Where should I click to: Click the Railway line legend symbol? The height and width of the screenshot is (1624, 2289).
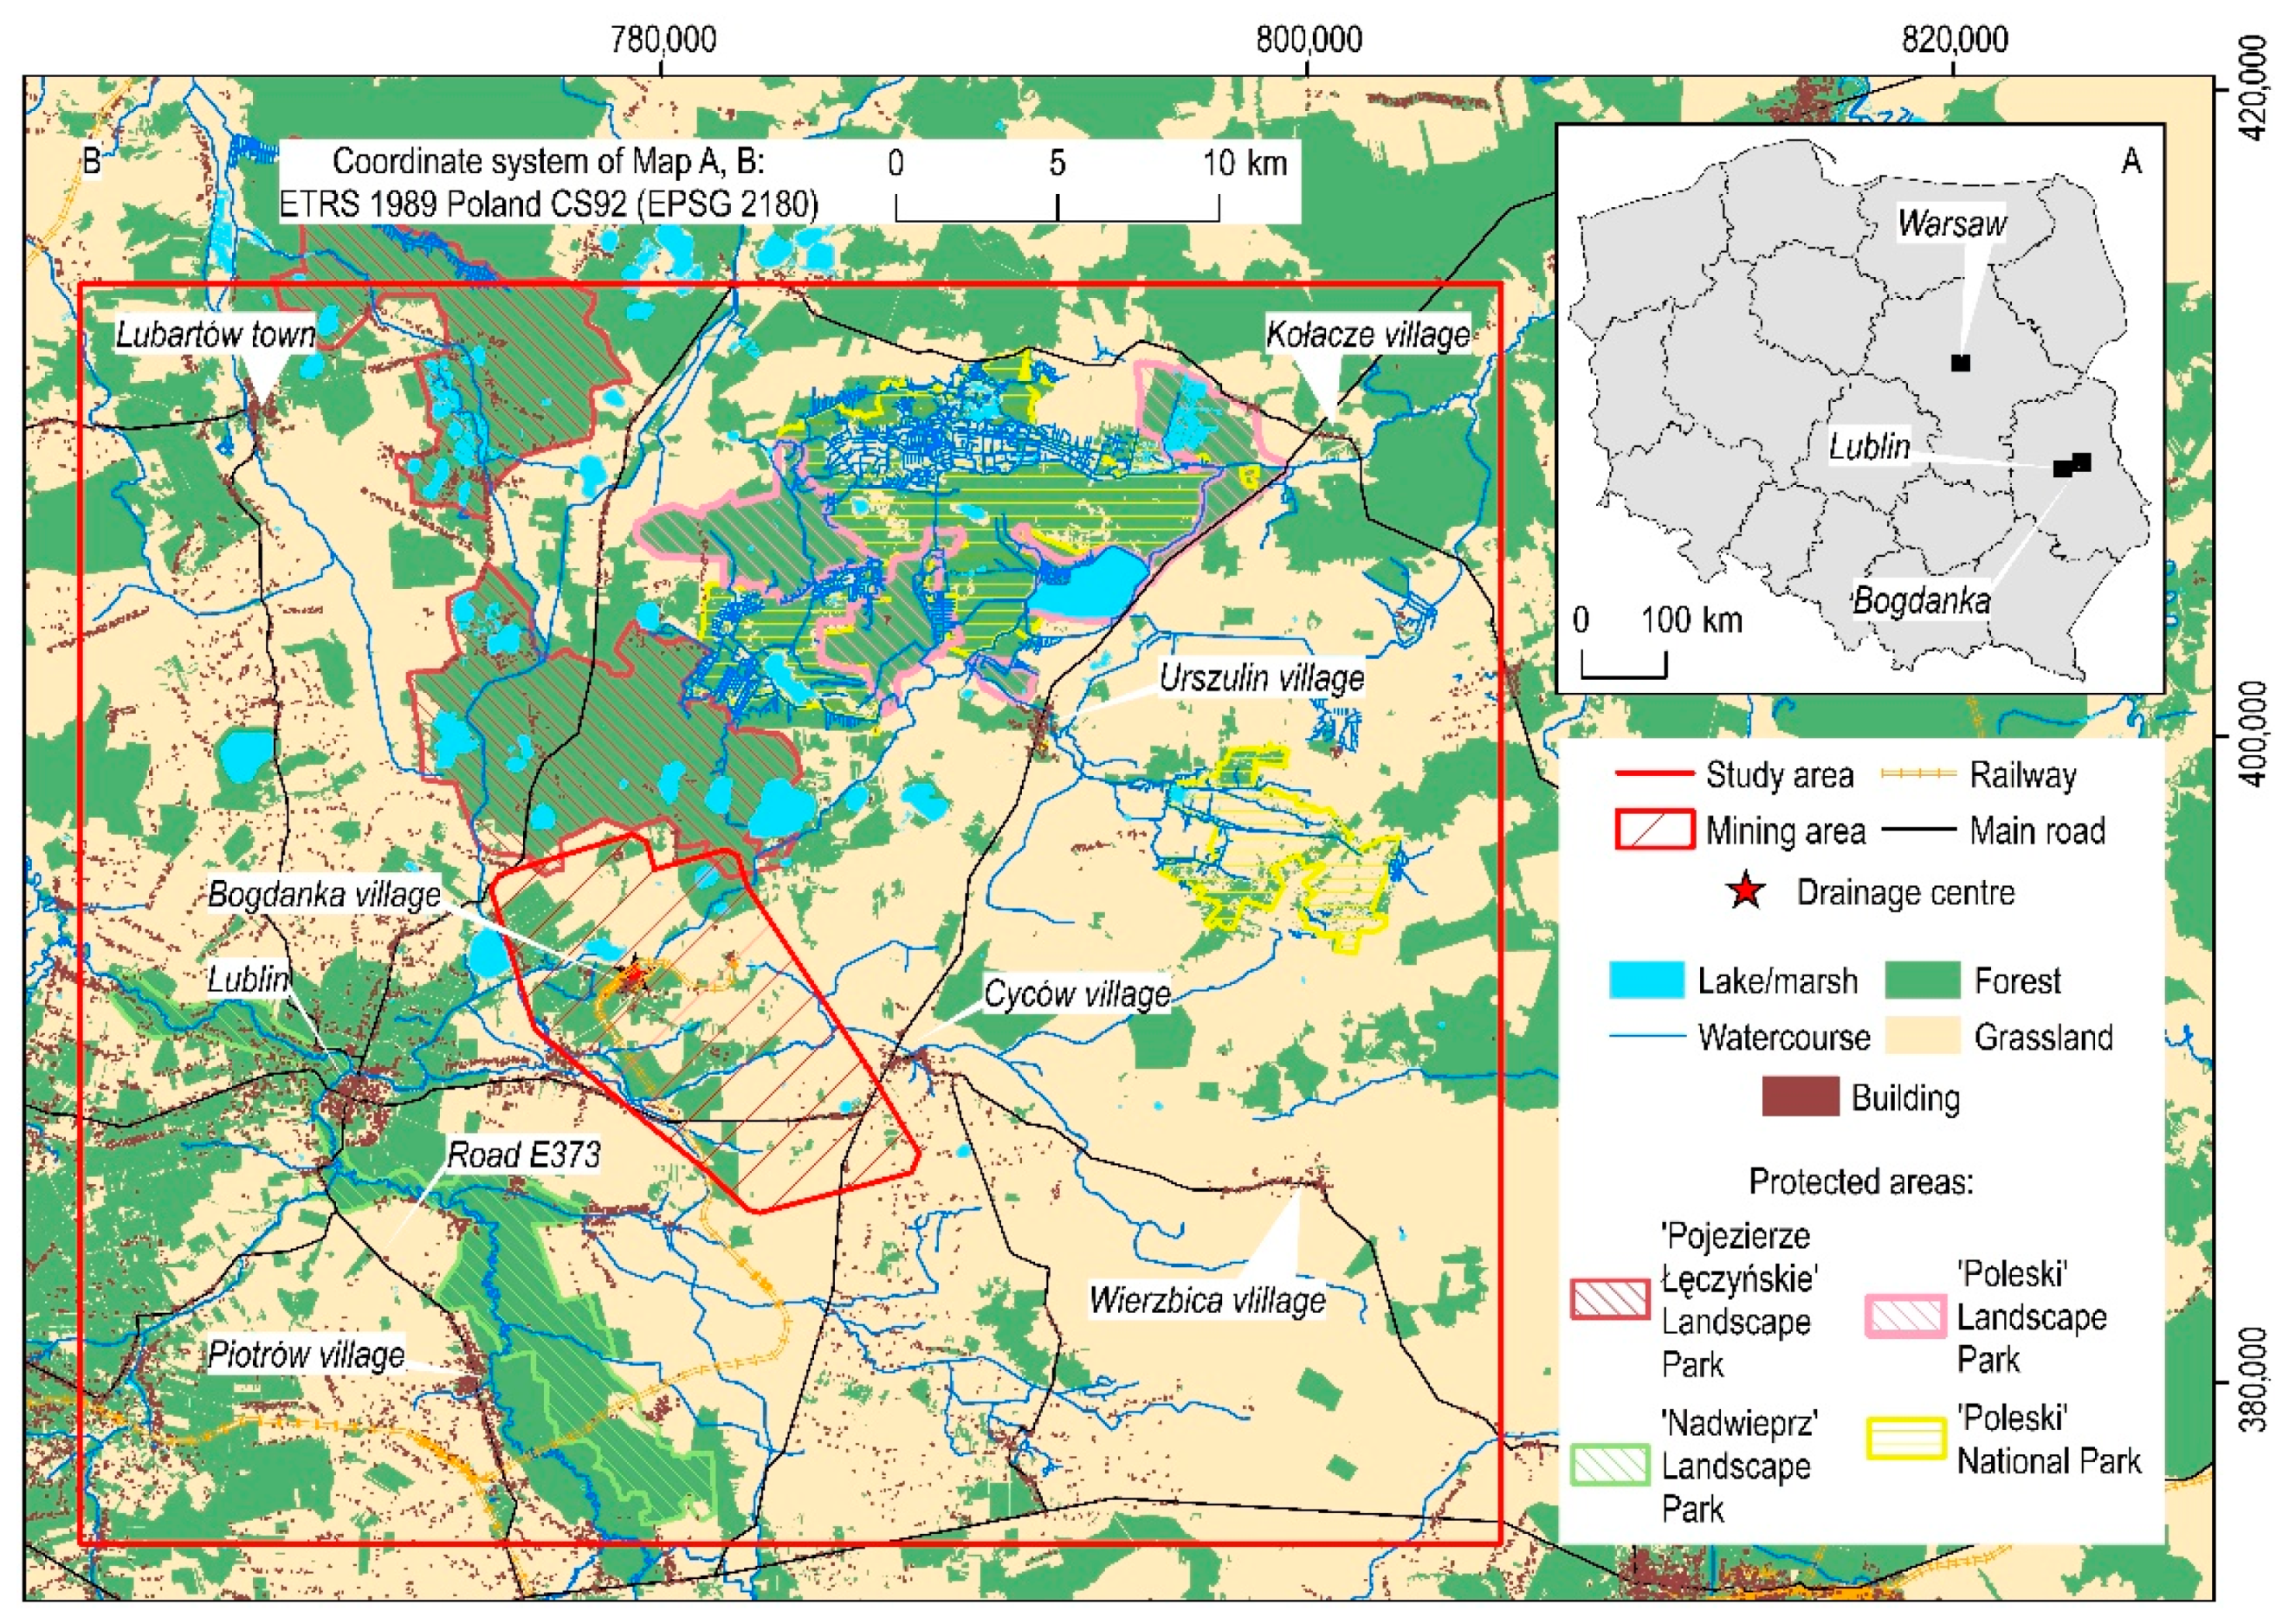coord(1918,774)
